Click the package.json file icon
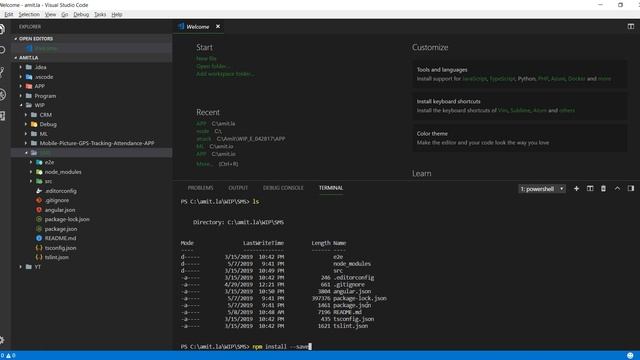This screenshot has height=360, width=640. [x=39, y=229]
